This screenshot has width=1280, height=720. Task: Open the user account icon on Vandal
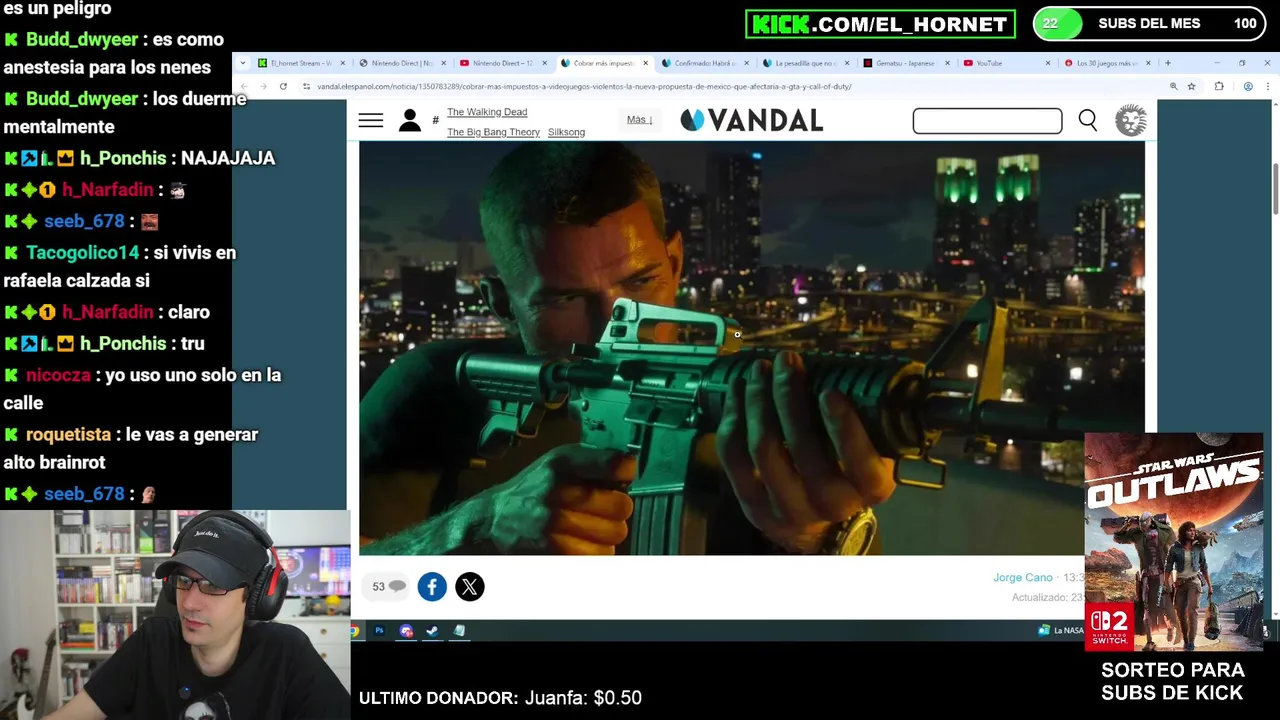410,121
